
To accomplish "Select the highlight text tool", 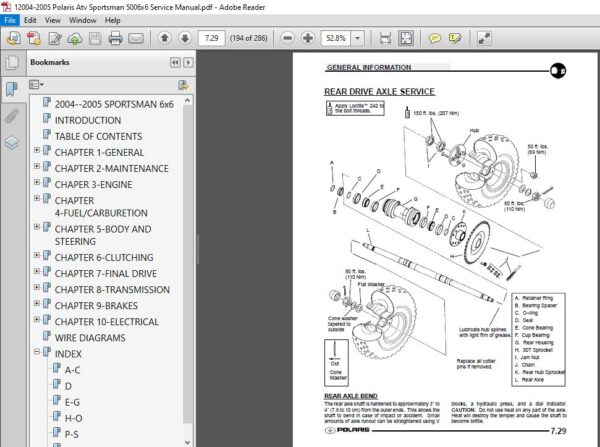I will [x=455, y=38].
